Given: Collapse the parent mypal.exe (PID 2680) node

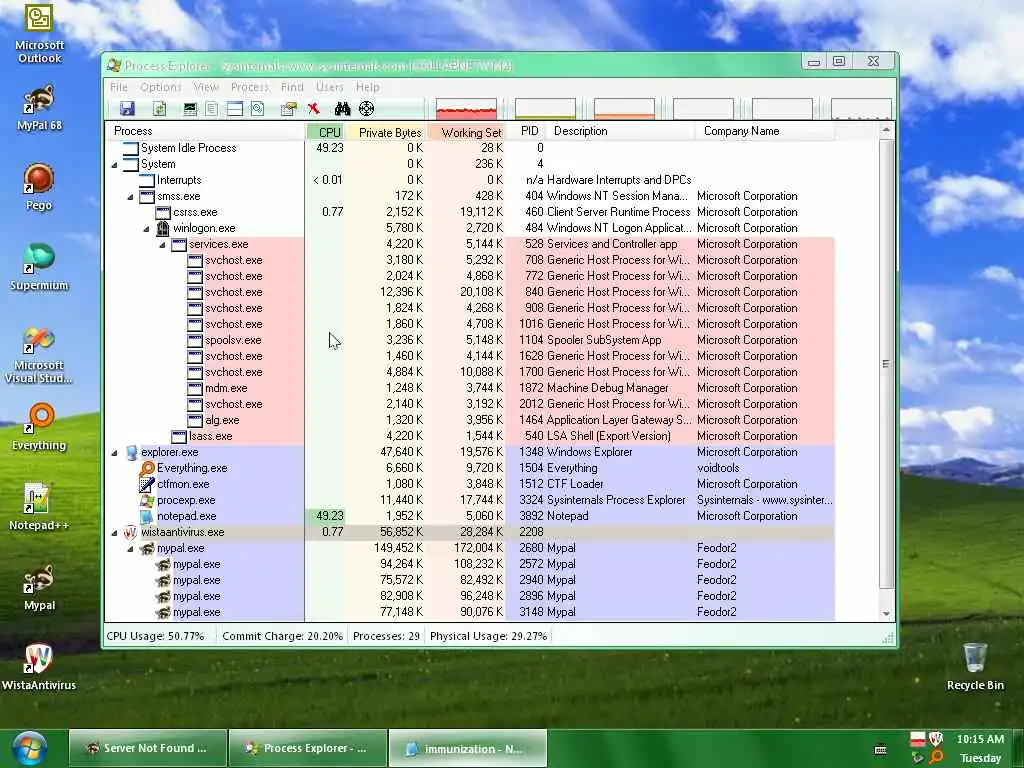Looking at the screenshot, I should [x=130, y=549].
